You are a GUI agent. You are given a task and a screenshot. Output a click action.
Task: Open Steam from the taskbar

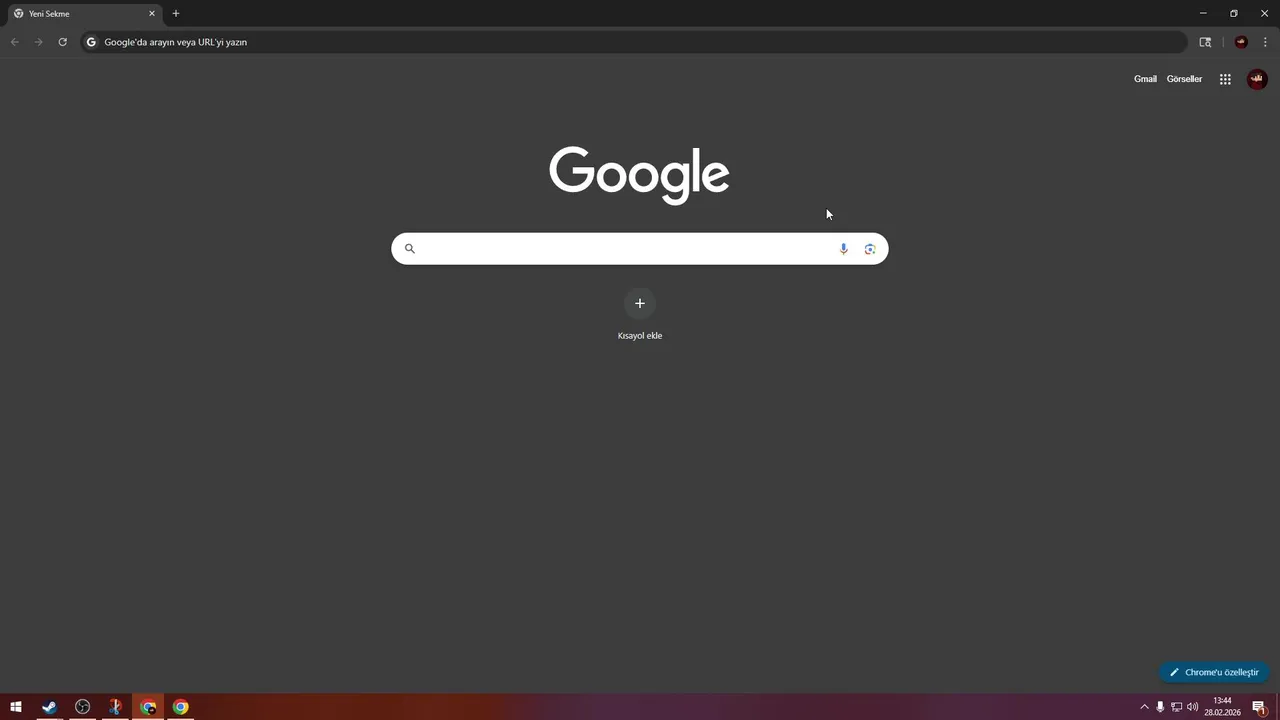point(49,707)
